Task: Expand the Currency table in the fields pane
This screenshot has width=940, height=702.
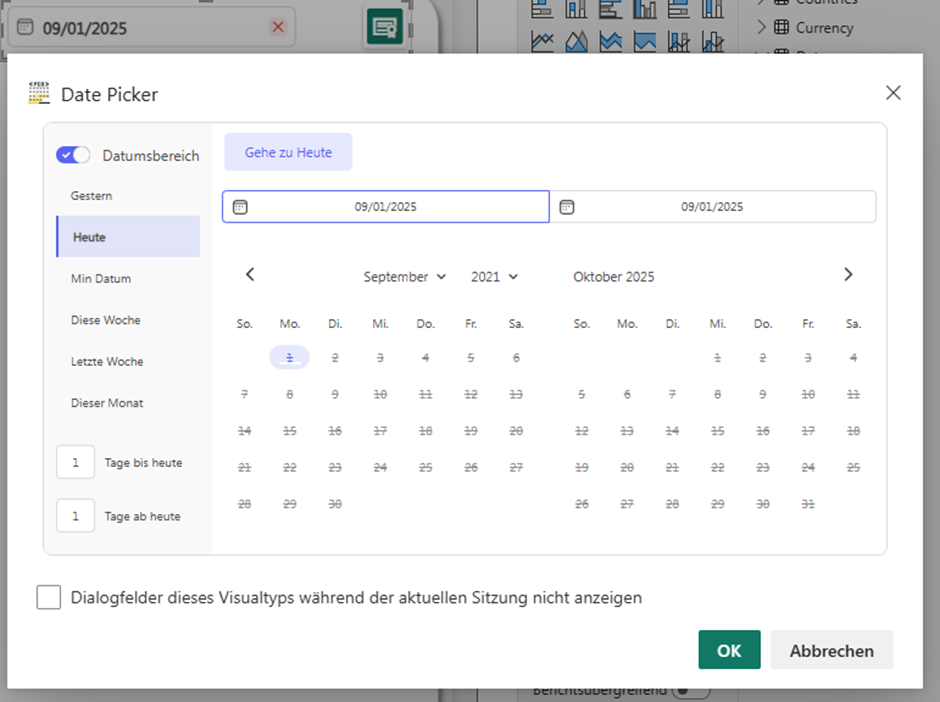Action: coord(761,27)
